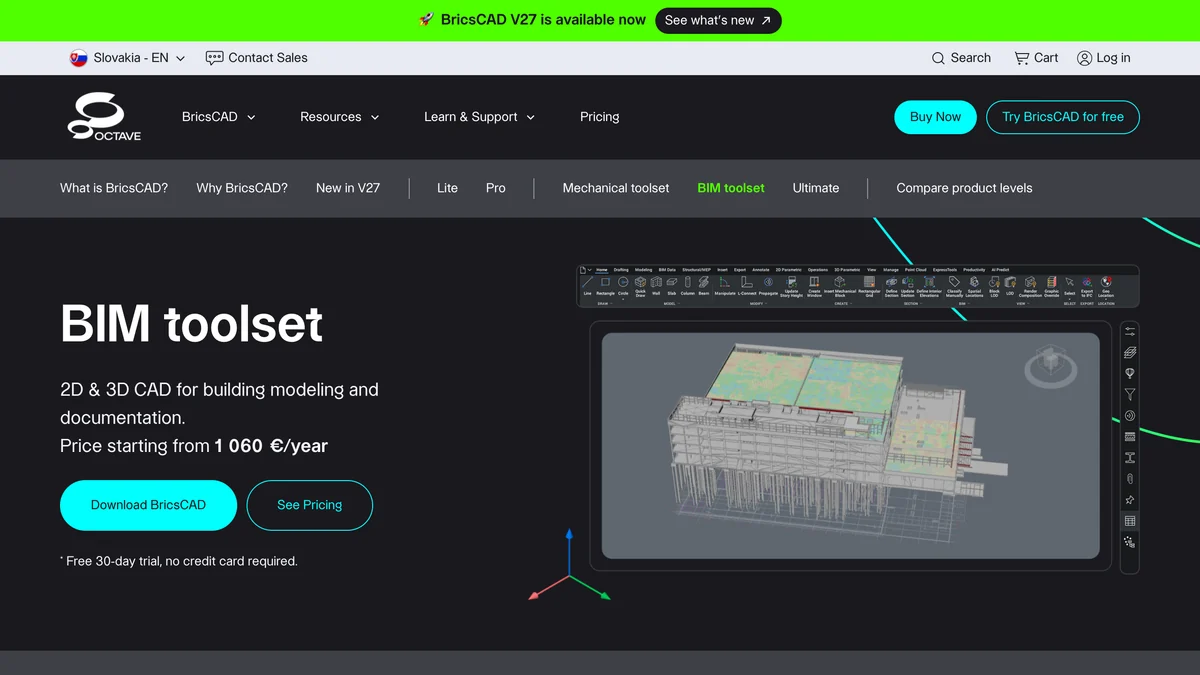The width and height of the screenshot is (1200, 675).
Task: Click the Create Window tool icon
Action: [814, 282]
